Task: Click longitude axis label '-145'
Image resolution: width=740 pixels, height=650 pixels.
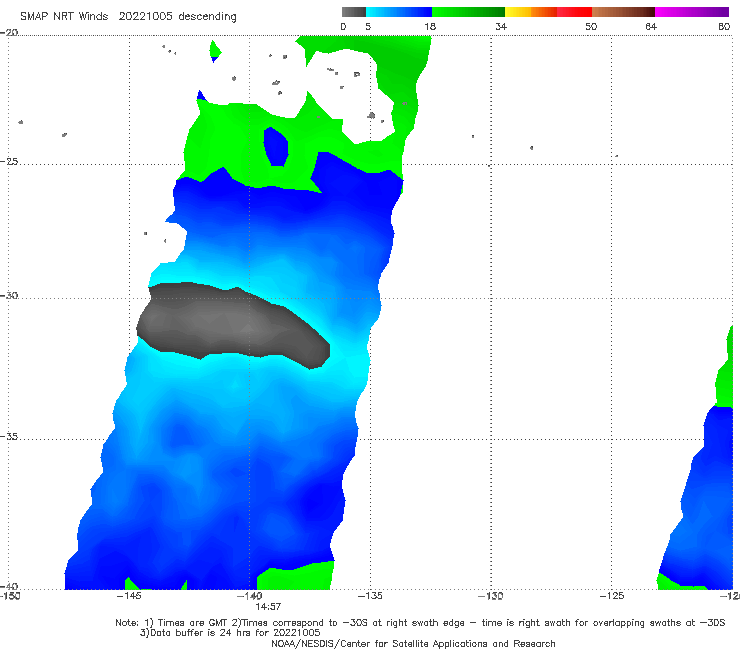Action: [x=129, y=596]
